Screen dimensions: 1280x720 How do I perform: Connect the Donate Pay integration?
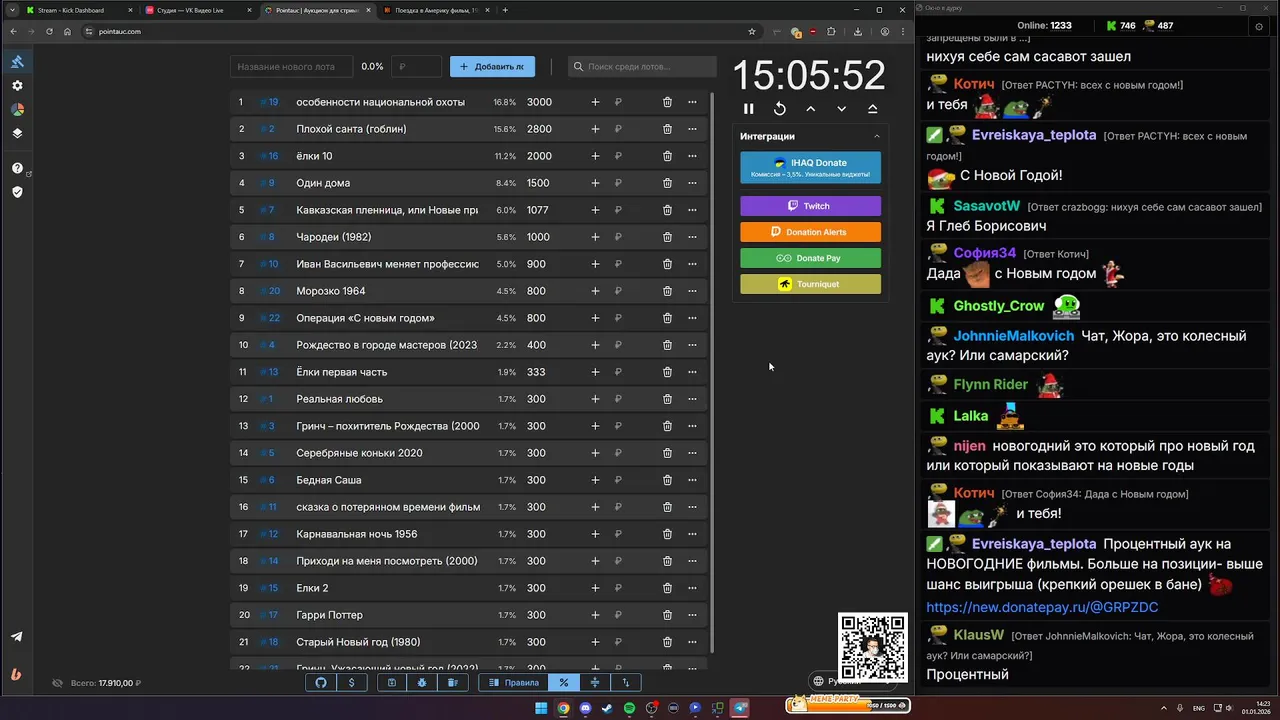point(810,258)
